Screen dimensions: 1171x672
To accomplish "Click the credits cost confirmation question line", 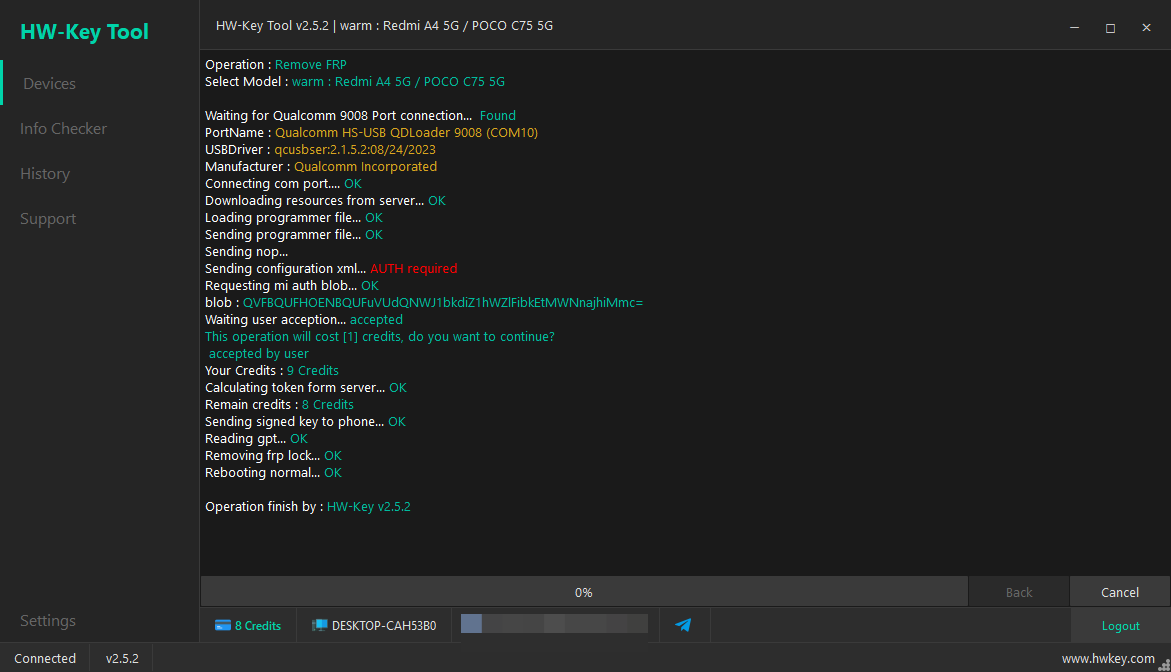I will coord(379,337).
